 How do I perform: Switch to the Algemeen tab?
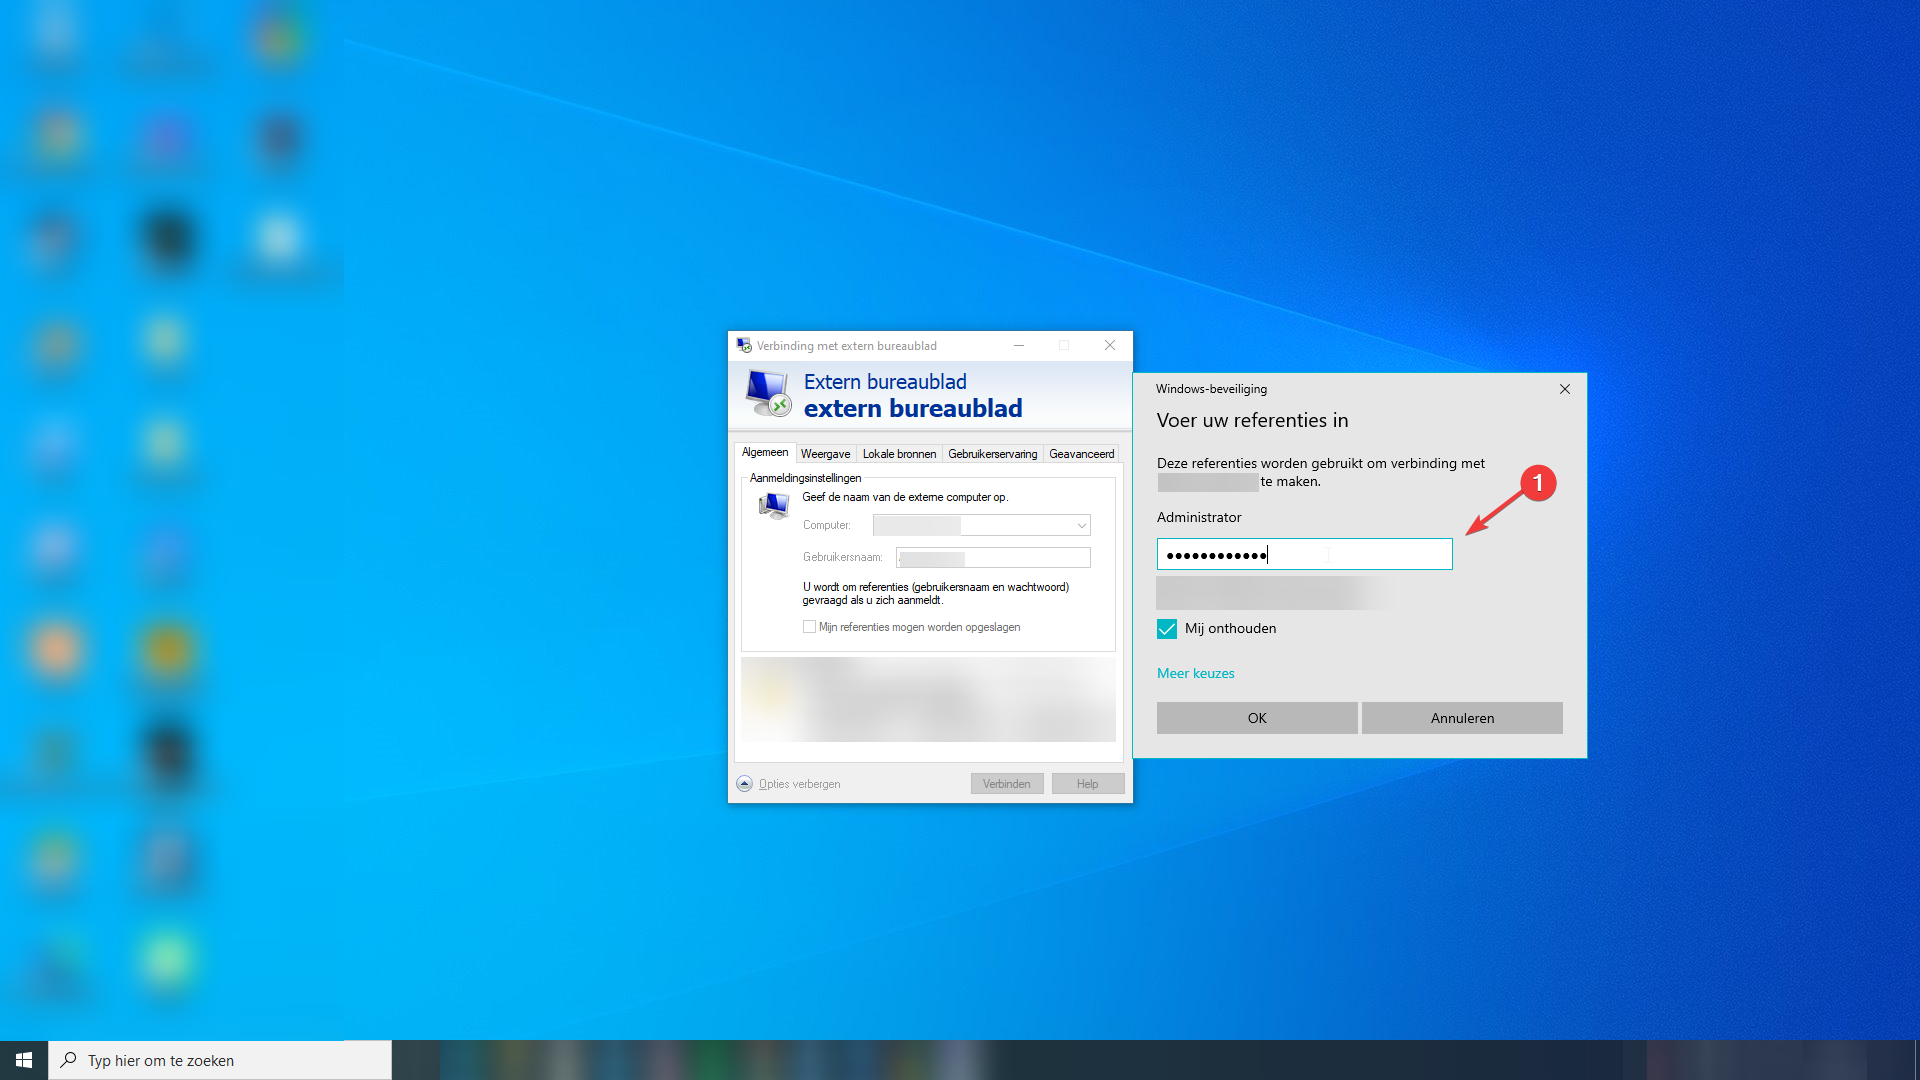pyautogui.click(x=765, y=453)
